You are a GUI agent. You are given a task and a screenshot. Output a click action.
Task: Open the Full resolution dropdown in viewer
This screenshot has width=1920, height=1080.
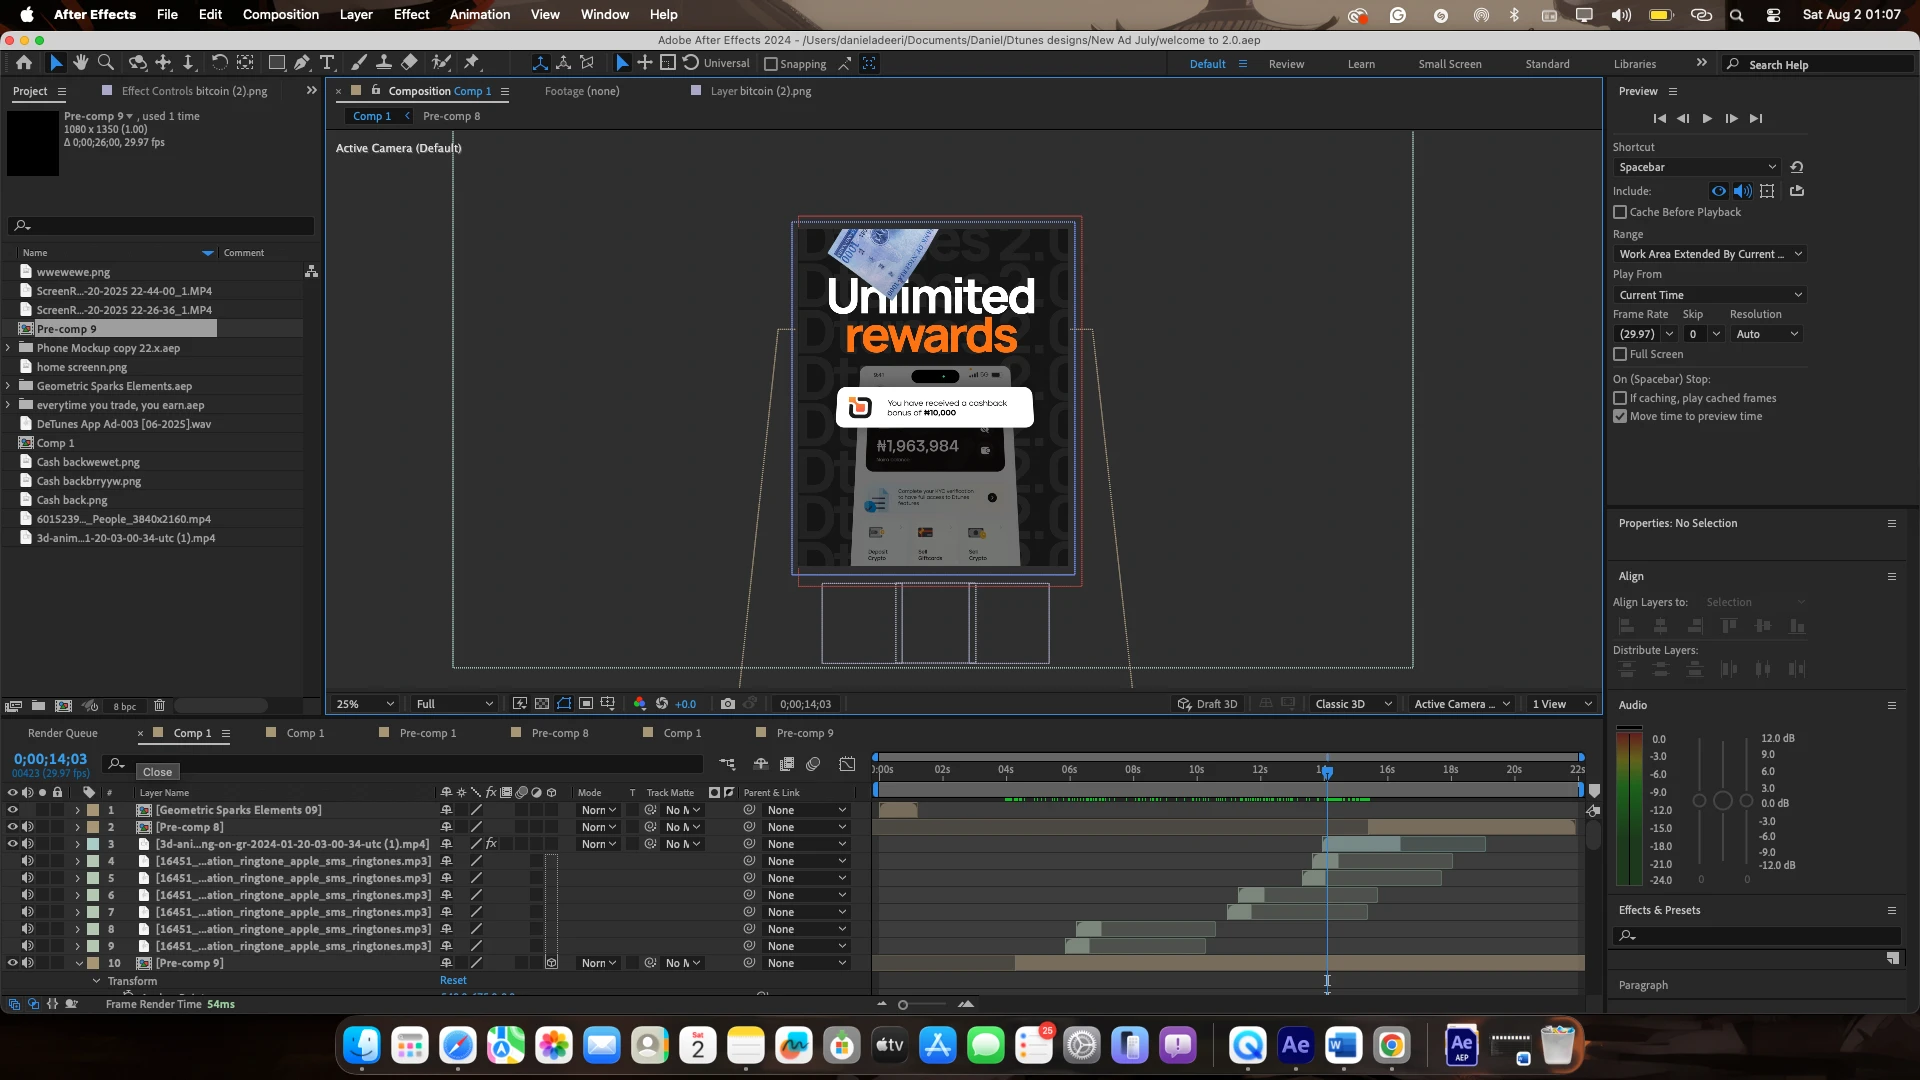[x=454, y=704]
